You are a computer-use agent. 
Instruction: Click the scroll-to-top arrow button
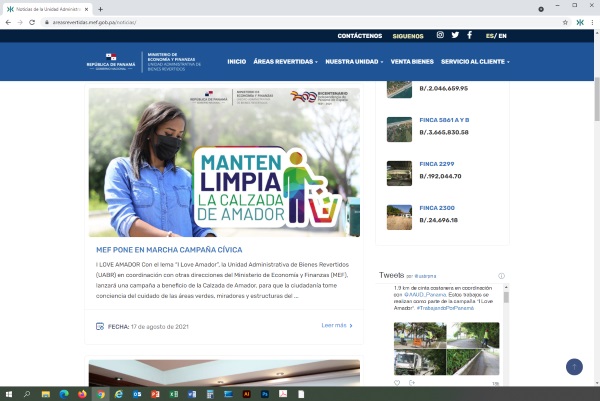(x=574, y=367)
